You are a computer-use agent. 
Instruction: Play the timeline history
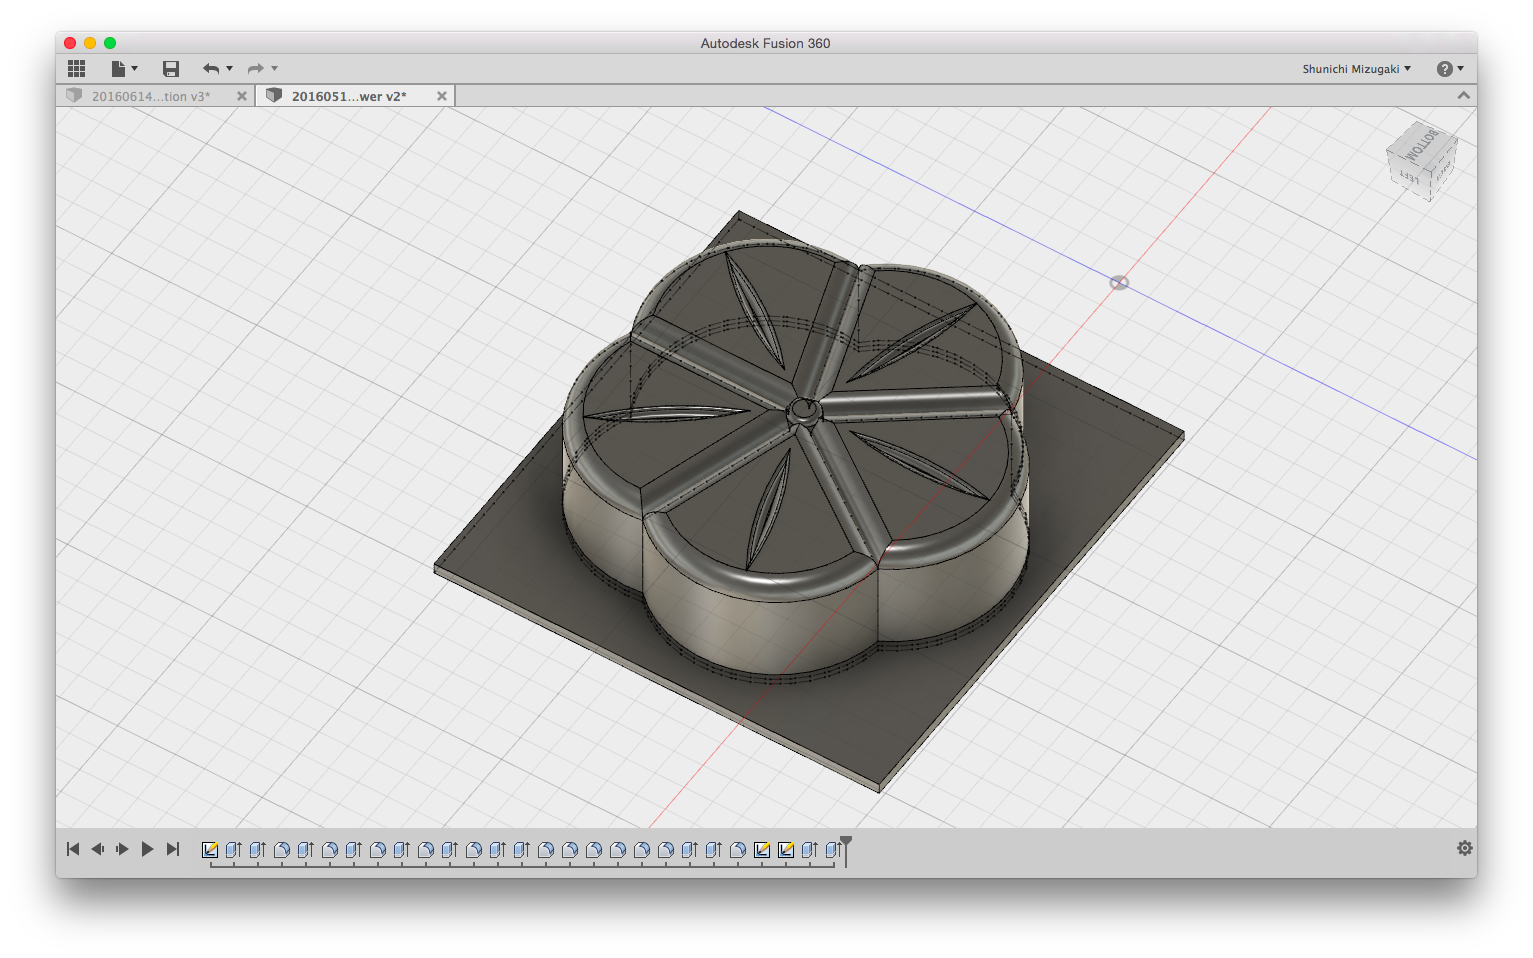click(x=147, y=849)
